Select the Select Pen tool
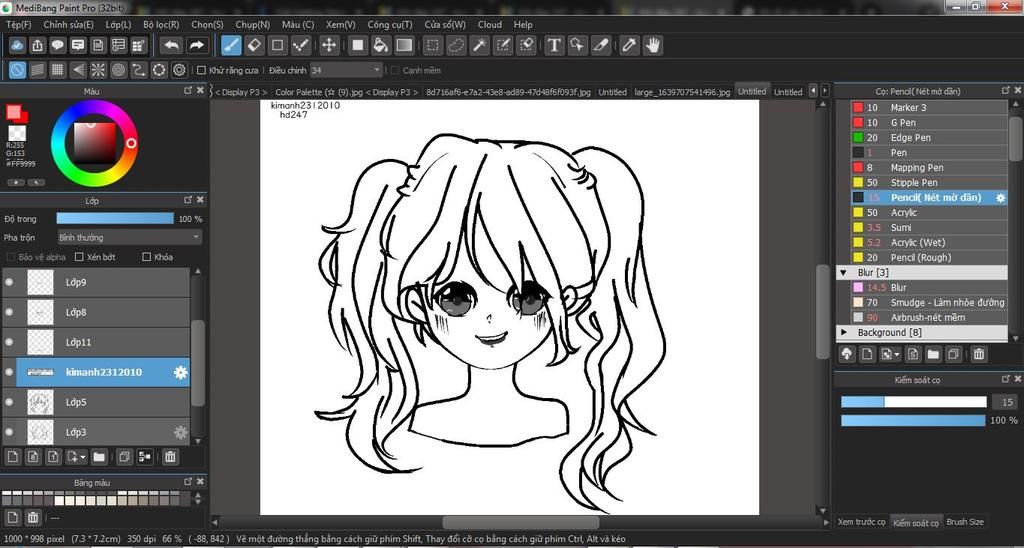Screen dimensions: 1024x548 [x=503, y=45]
